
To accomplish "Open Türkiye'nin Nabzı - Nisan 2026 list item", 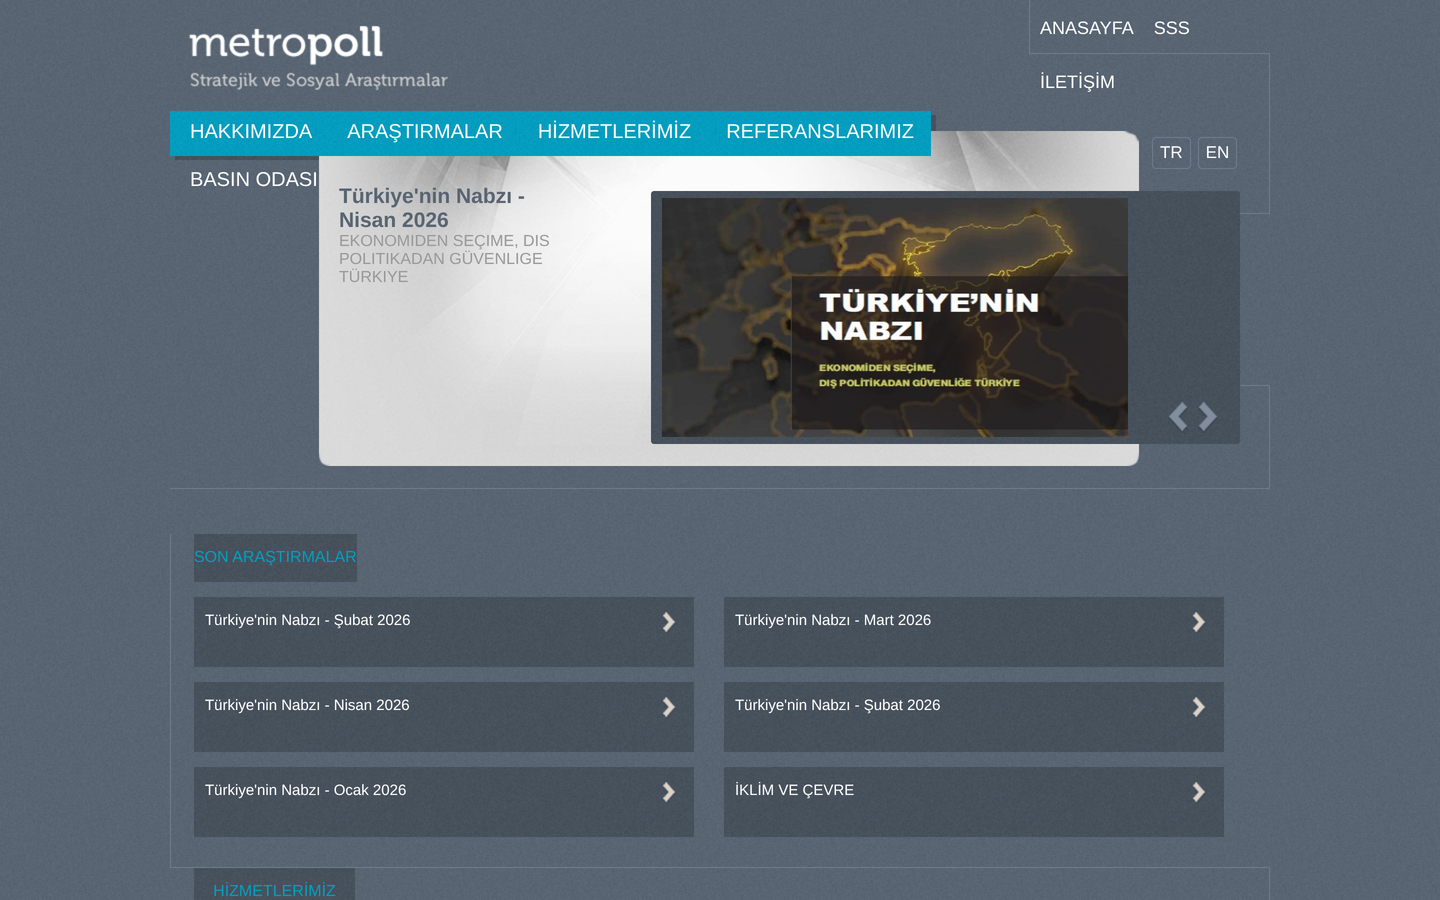I will tap(307, 705).
